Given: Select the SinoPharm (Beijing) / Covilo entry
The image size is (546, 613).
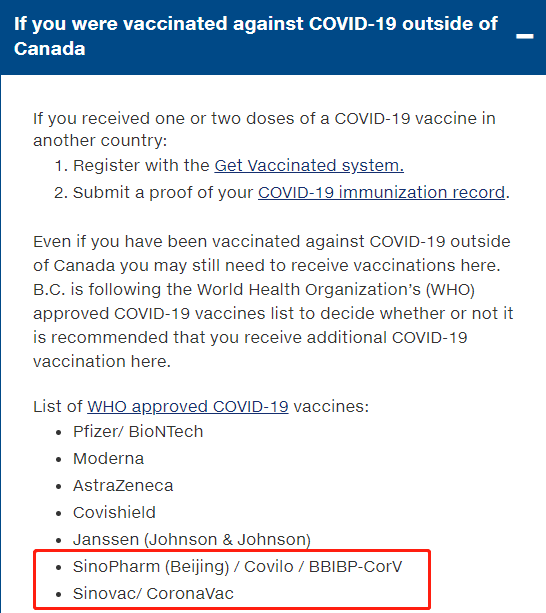Looking at the screenshot, I should [x=237, y=566].
